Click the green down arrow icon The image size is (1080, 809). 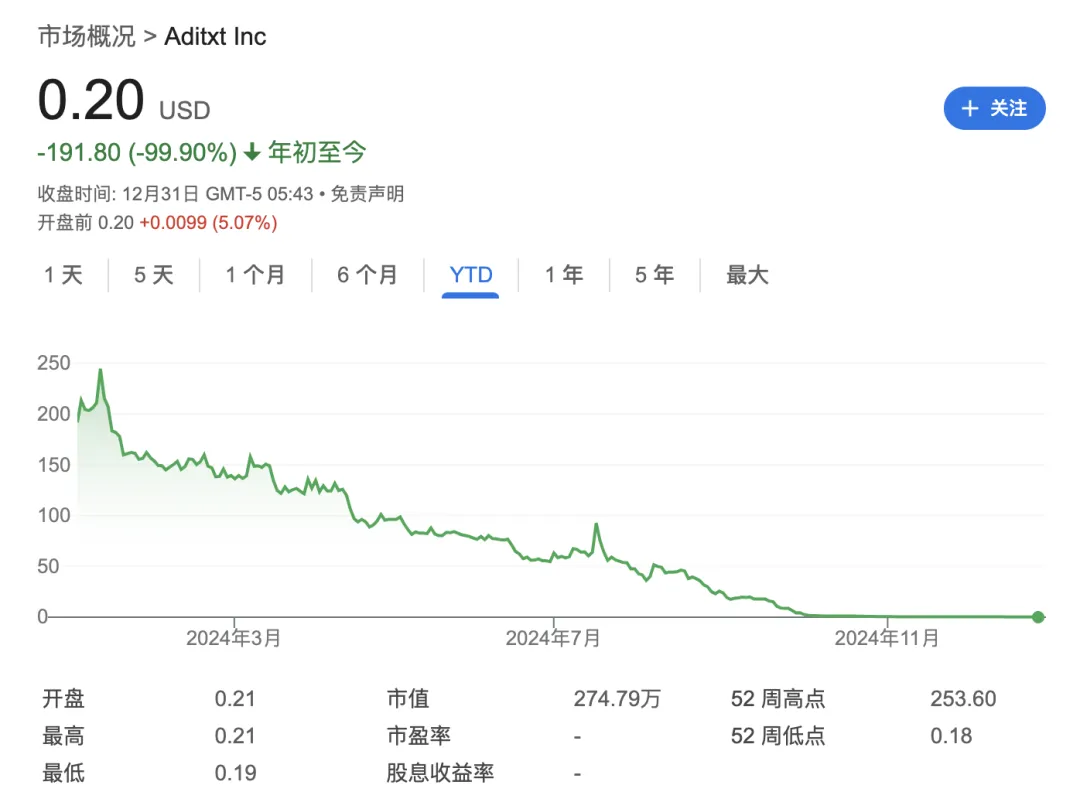pos(252,152)
